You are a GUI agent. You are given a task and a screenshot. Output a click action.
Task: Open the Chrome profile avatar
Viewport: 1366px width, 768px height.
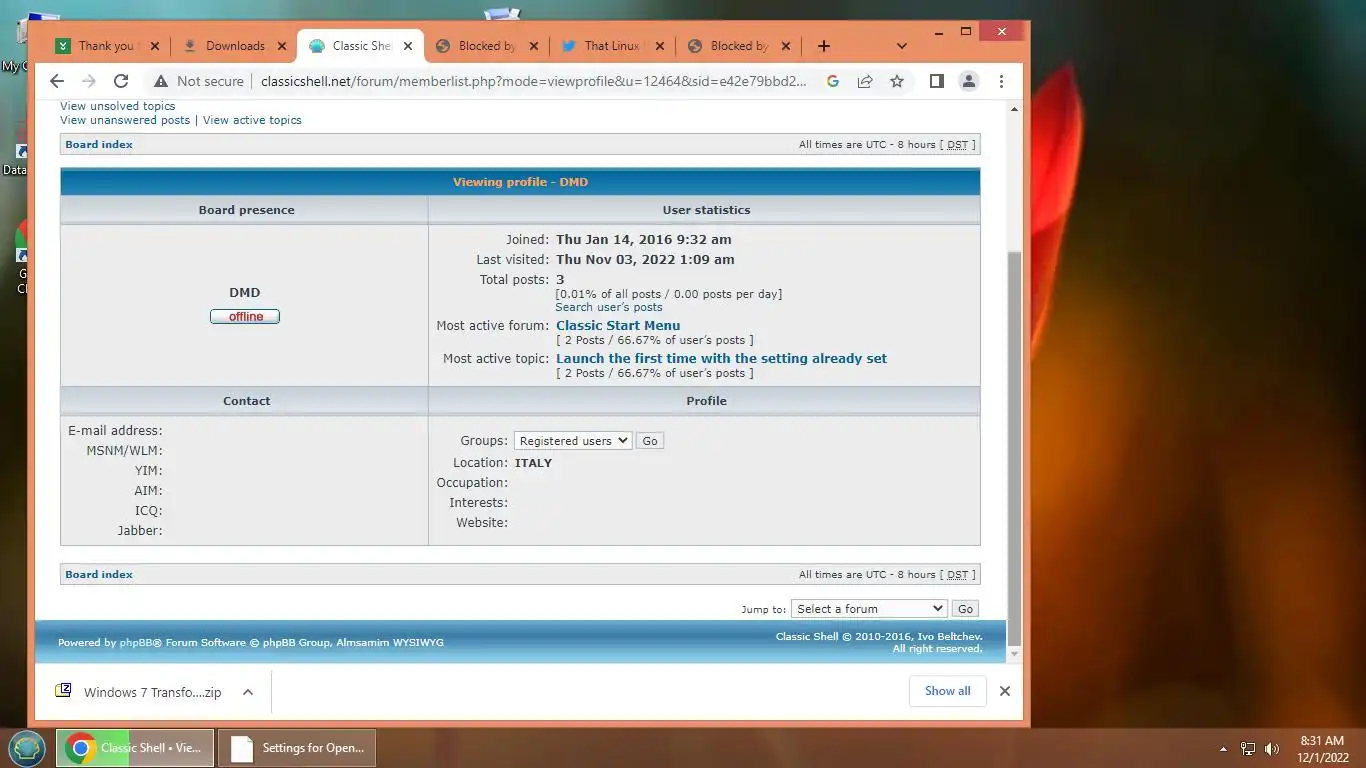tap(969, 82)
